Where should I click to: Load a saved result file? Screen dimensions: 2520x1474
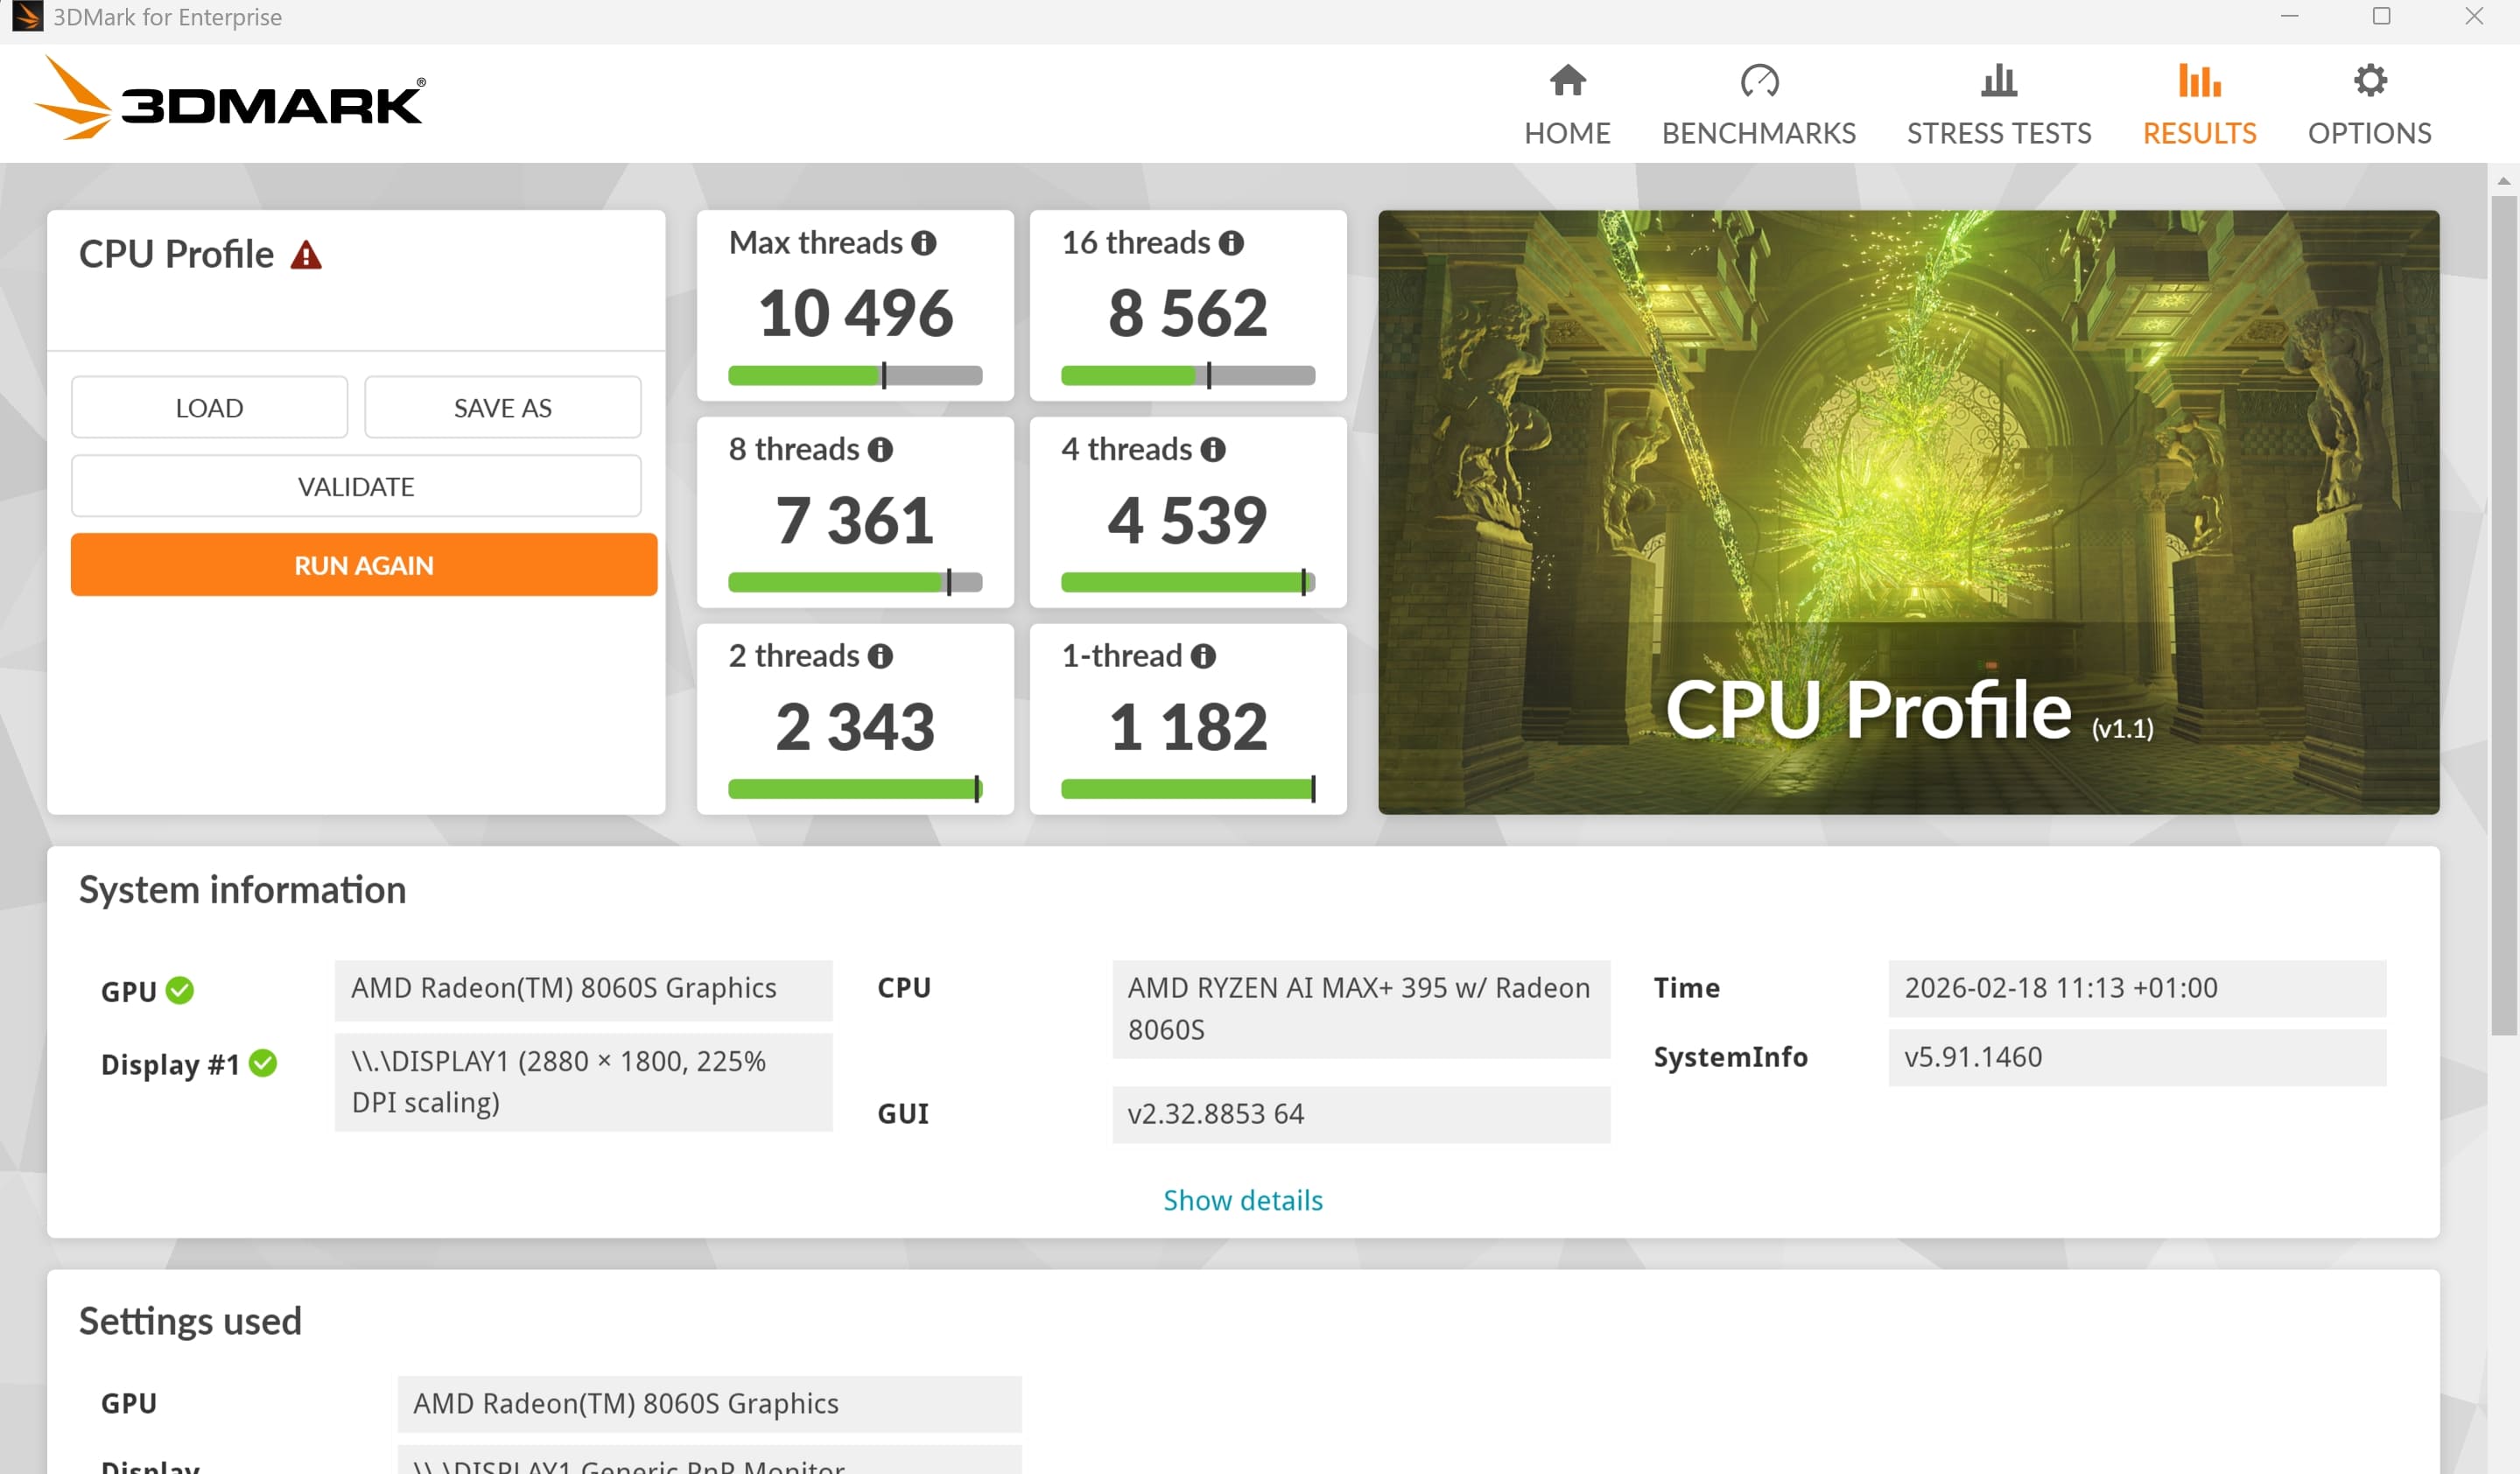coord(209,408)
